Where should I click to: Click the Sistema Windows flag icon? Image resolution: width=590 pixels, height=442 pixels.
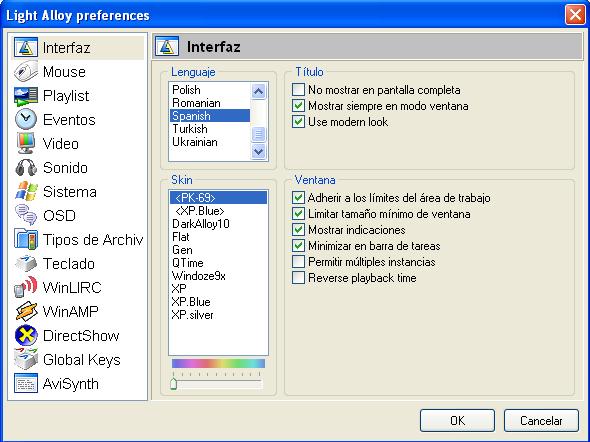(x=26, y=191)
